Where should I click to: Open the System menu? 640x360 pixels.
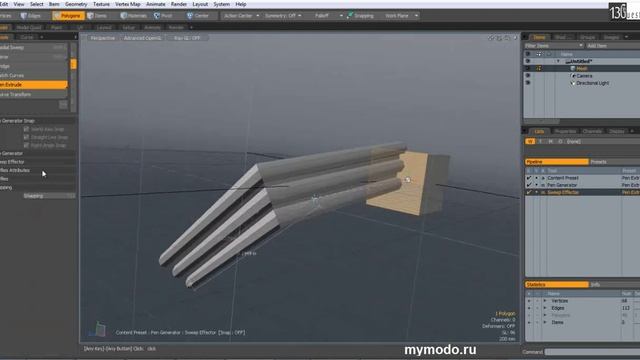[x=222, y=4]
